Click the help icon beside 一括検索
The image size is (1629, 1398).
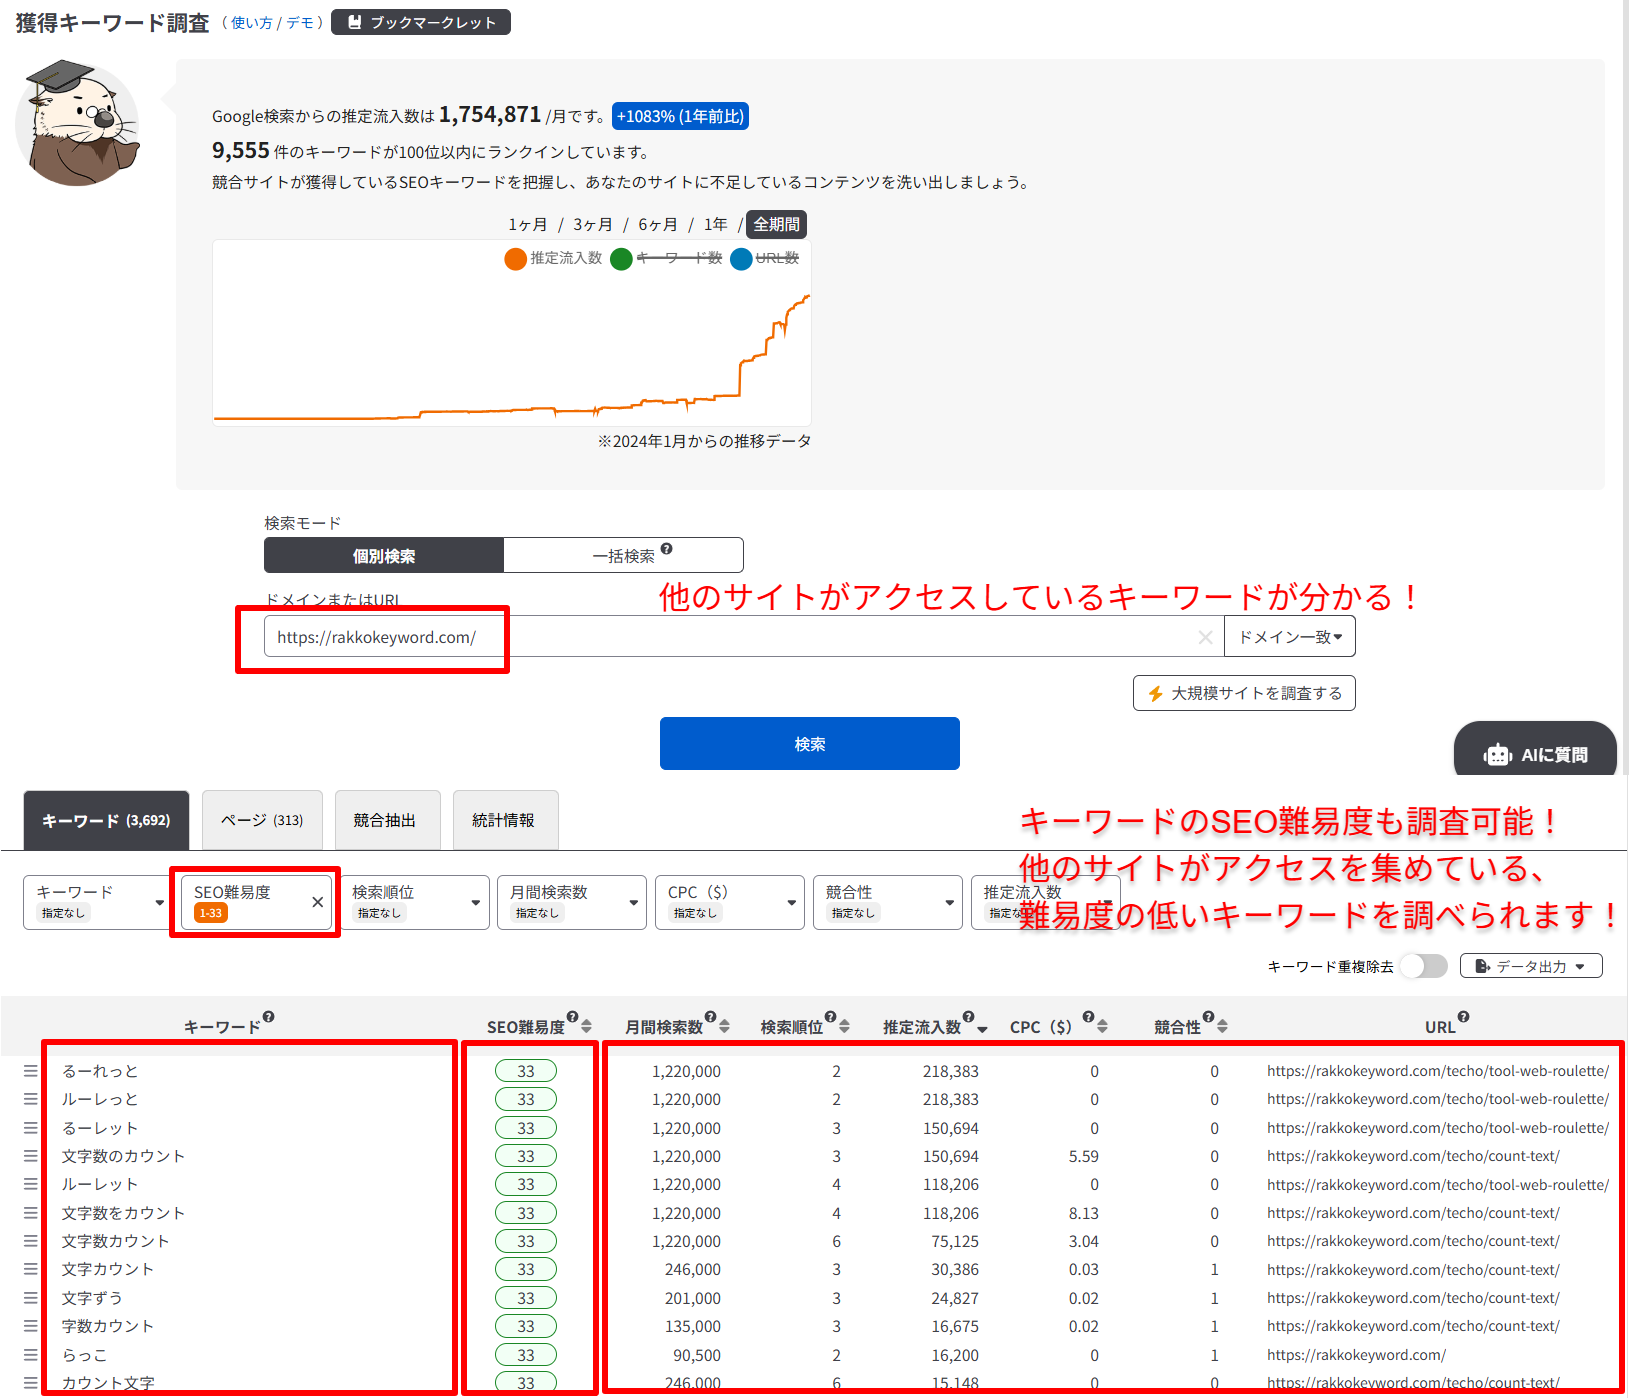click(x=666, y=549)
